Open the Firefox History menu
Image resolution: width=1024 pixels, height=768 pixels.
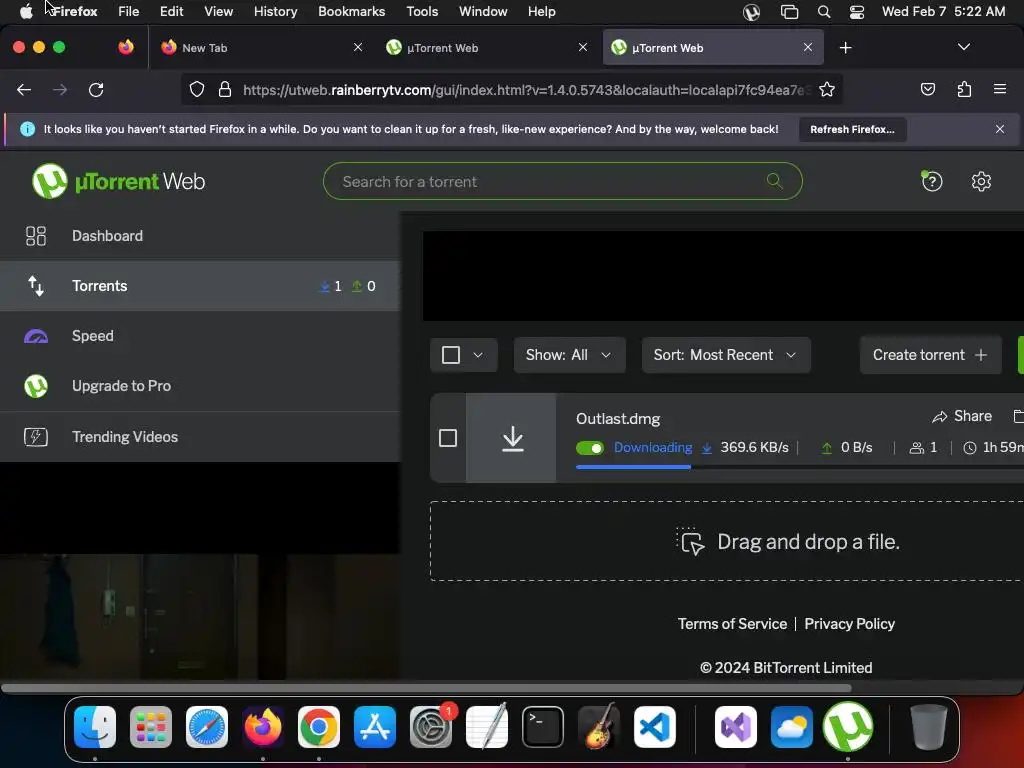click(275, 12)
